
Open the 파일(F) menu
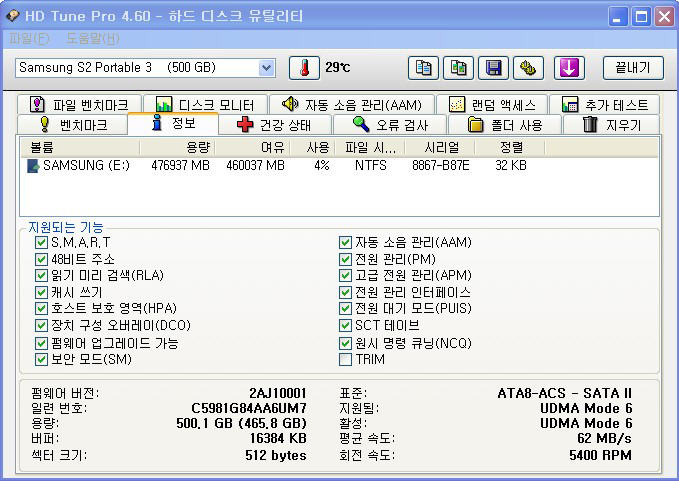(29, 39)
